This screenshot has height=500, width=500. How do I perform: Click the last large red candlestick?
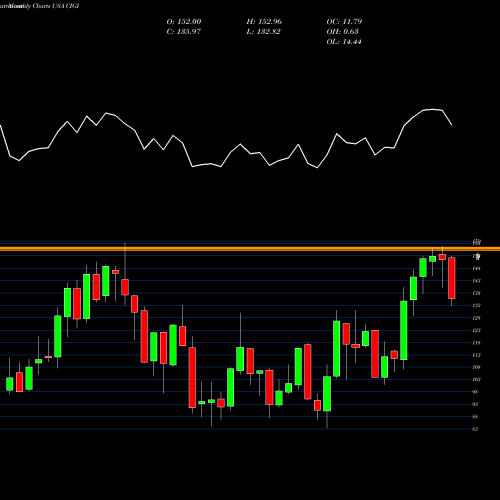coord(452,278)
